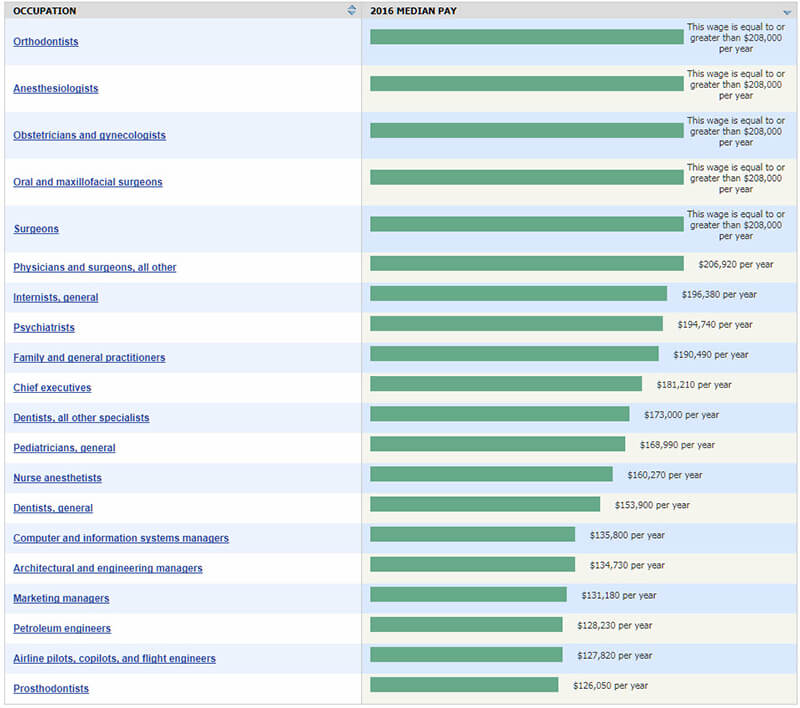Click the $160,270 per year value

point(664,475)
